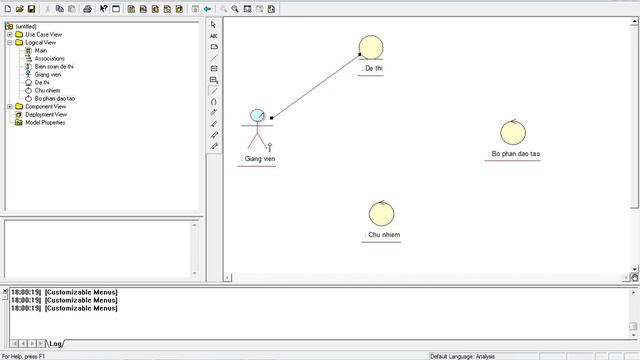Select the Object Link line tool
The image size is (640, 360).
(213, 91)
